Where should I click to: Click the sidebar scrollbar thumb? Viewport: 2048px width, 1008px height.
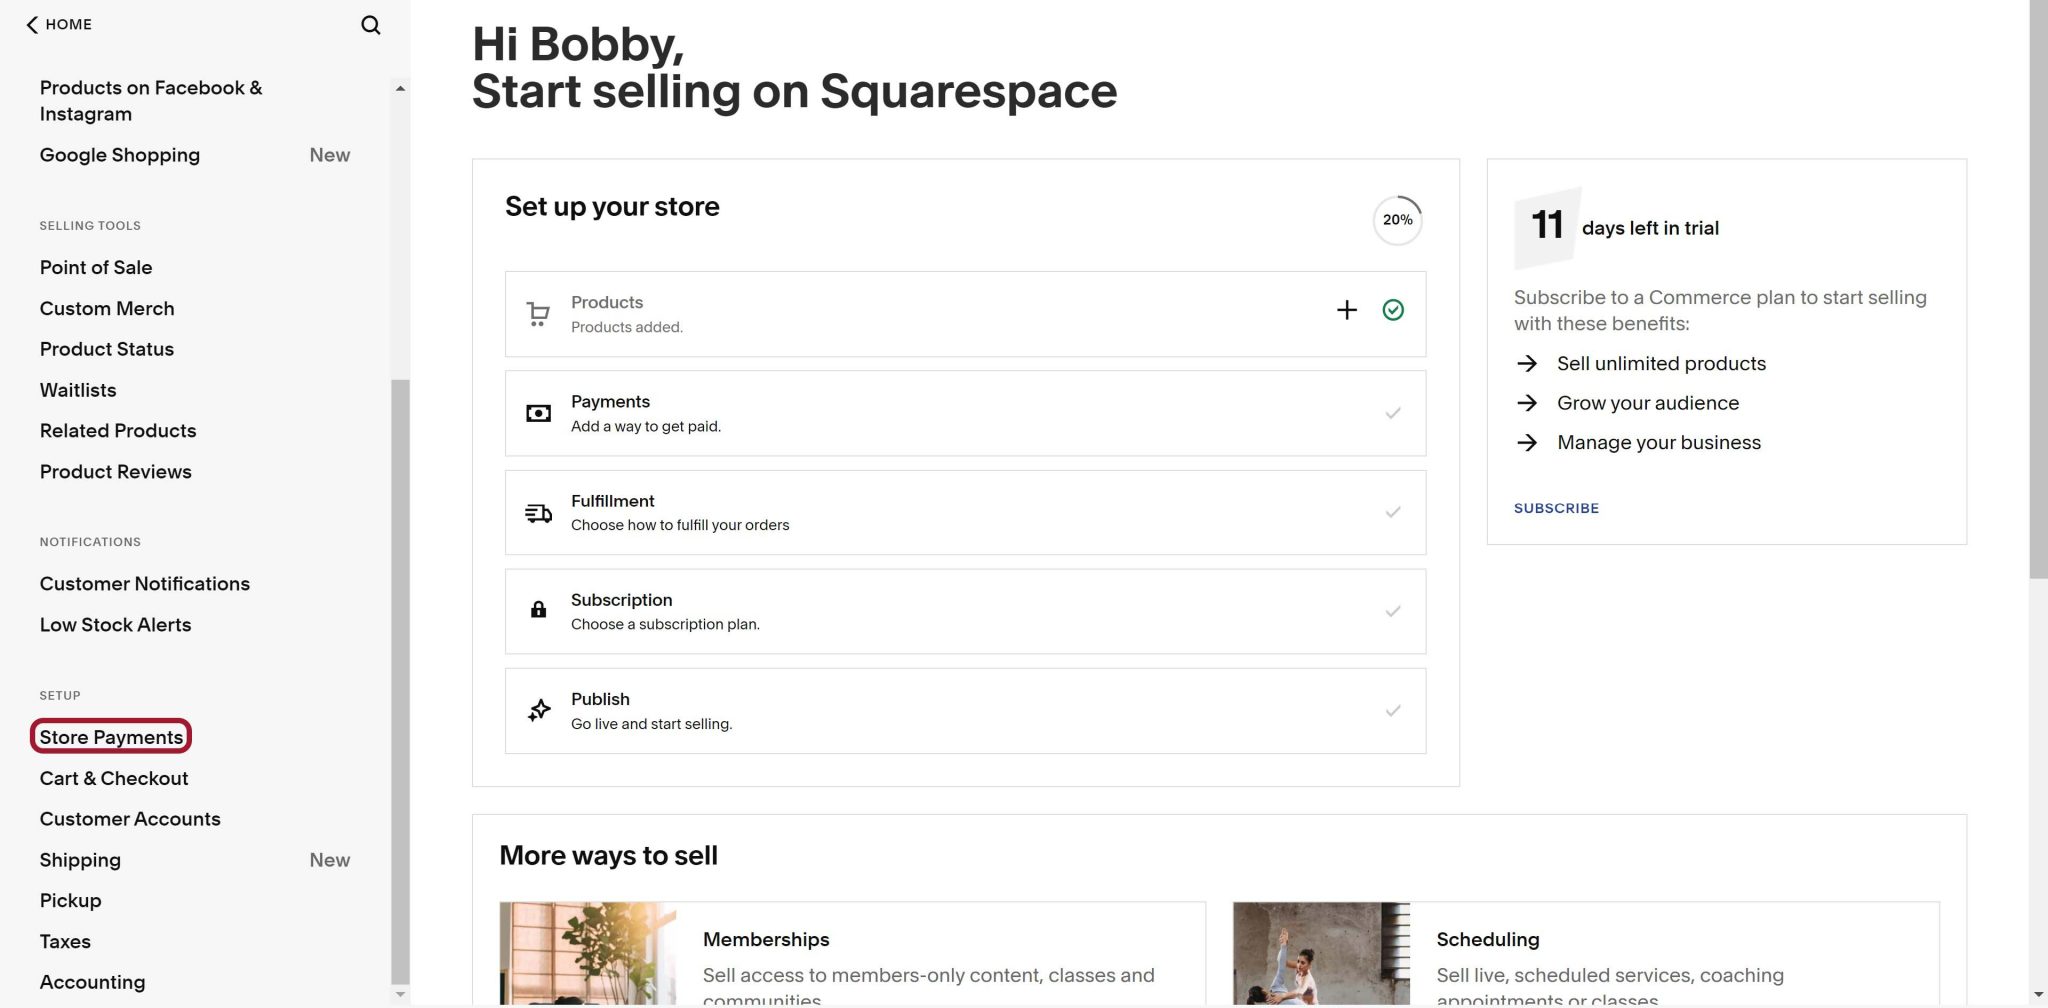(400, 682)
